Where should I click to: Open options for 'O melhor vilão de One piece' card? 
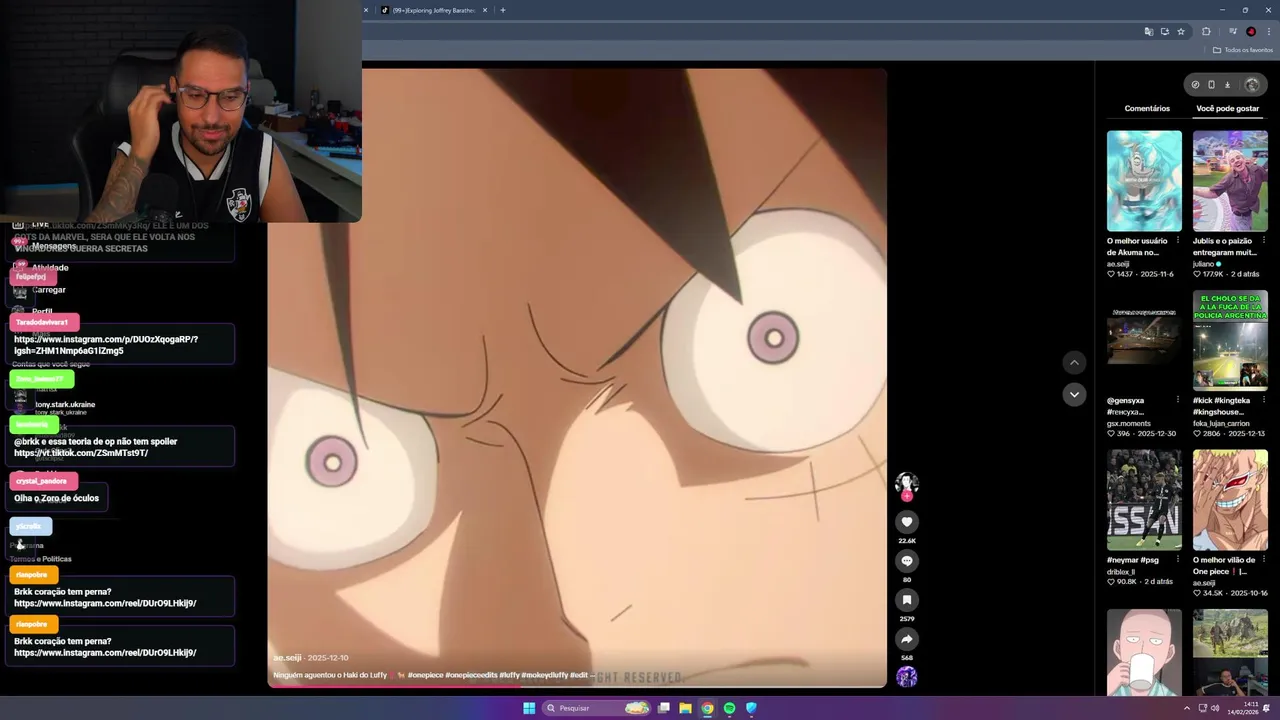pyautogui.click(x=1263, y=560)
